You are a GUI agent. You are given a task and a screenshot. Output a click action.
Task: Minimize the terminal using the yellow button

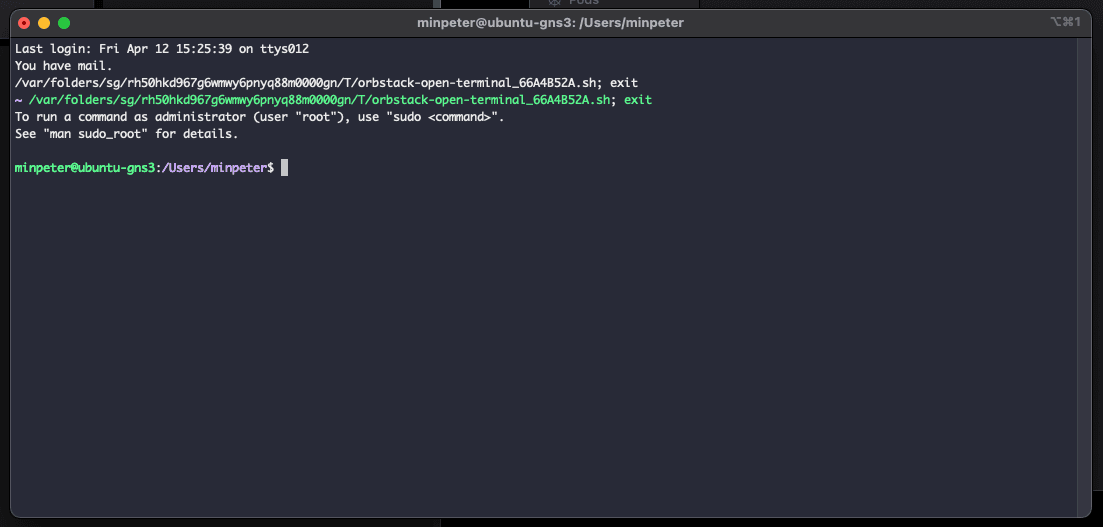44,23
